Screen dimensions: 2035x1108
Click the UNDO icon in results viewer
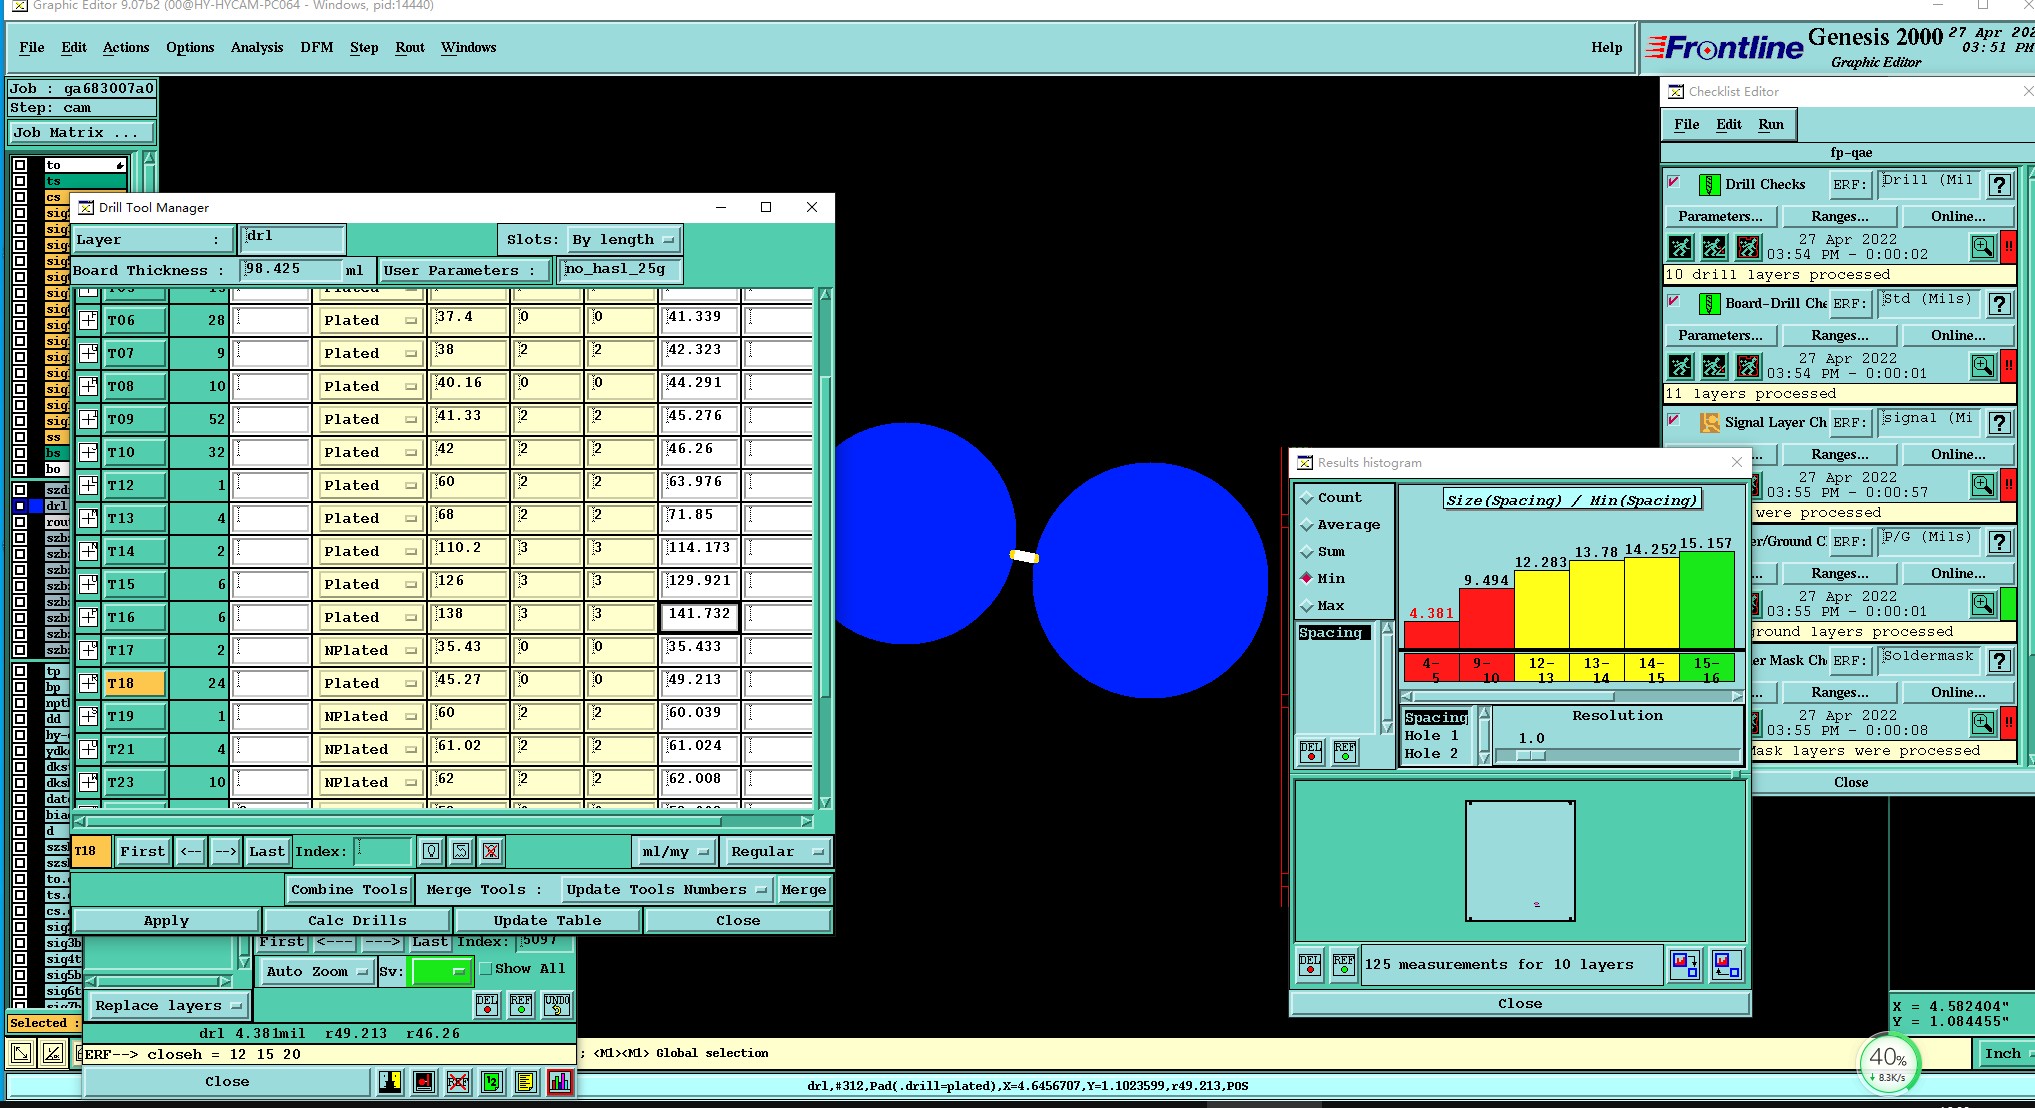[557, 1005]
